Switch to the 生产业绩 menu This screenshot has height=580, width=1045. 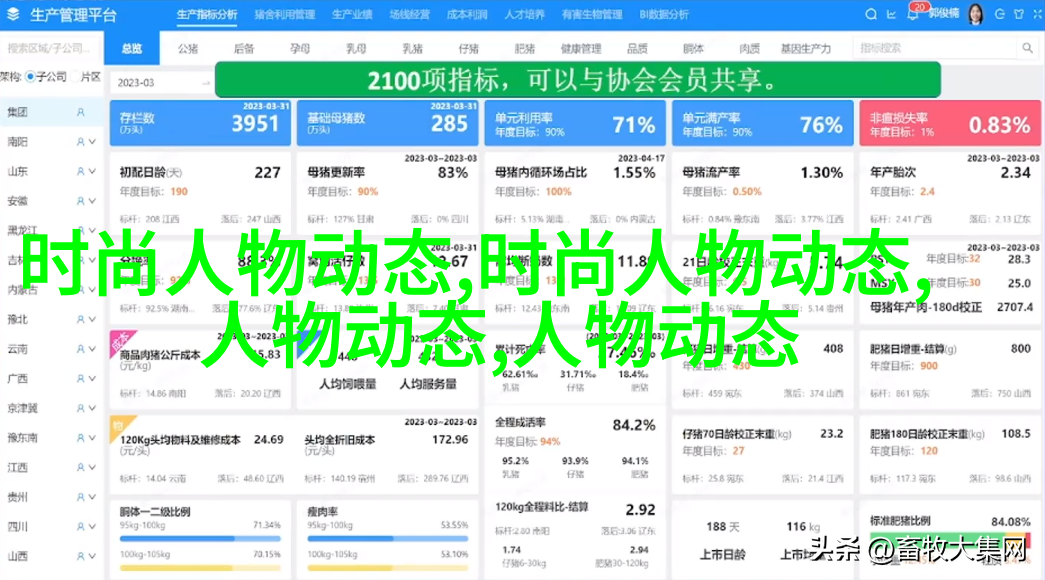click(x=353, y=15)
